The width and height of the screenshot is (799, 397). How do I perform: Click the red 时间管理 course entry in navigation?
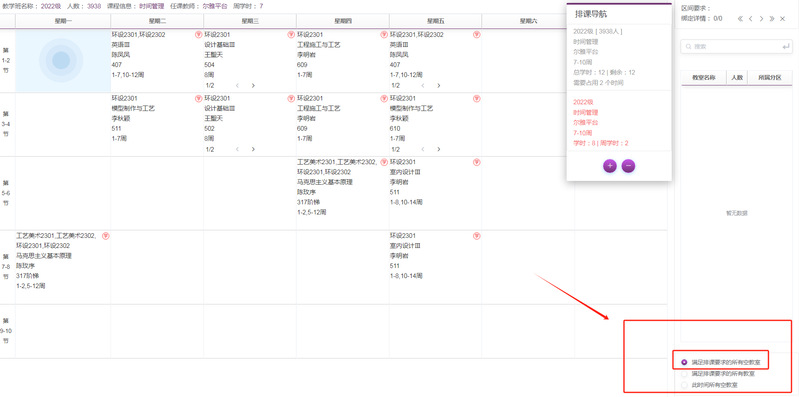pos(585,112)
